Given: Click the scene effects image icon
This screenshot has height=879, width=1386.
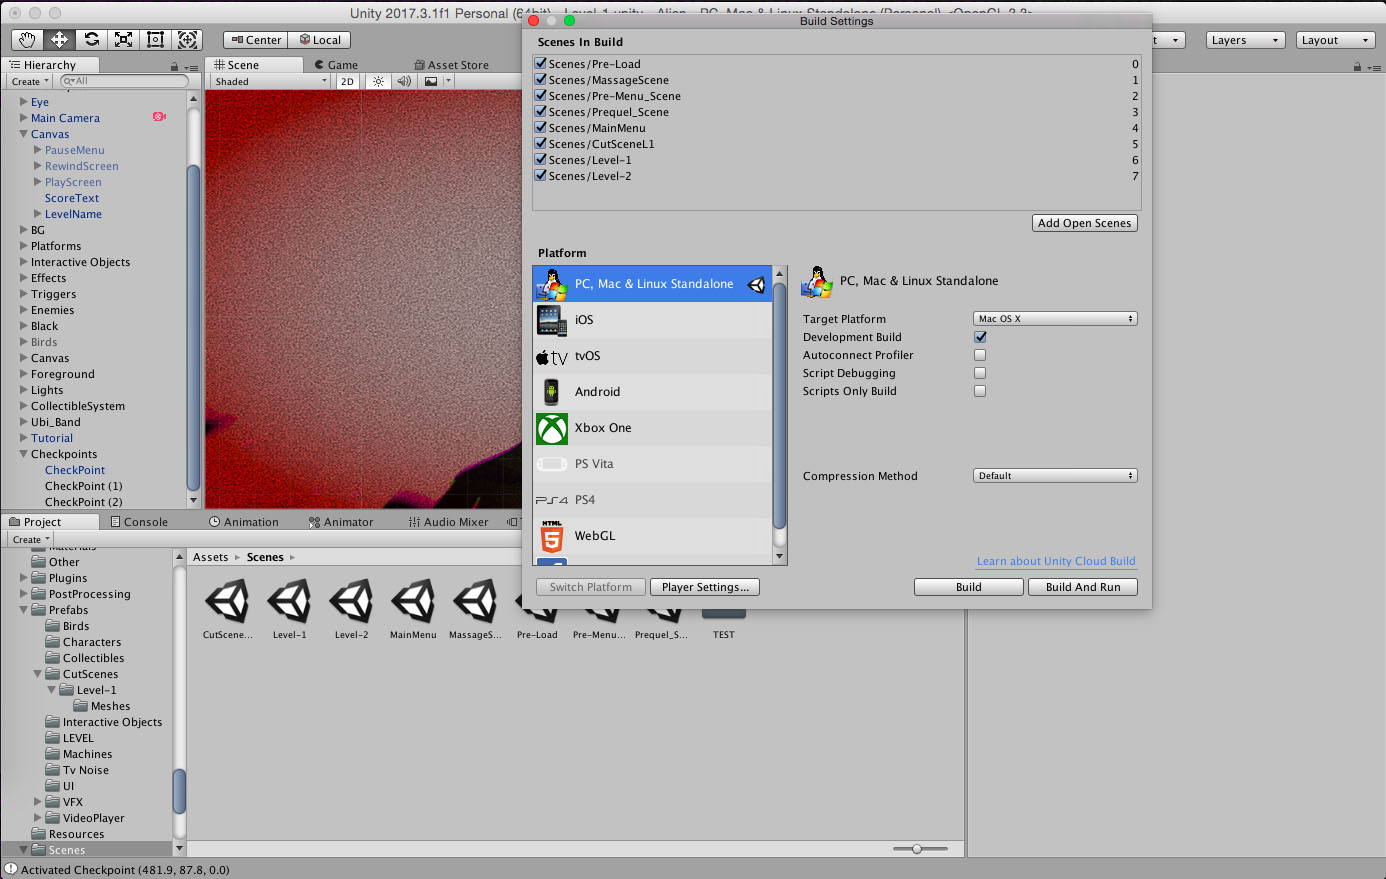Looking at the screenshot, I should tap(431, 82).
